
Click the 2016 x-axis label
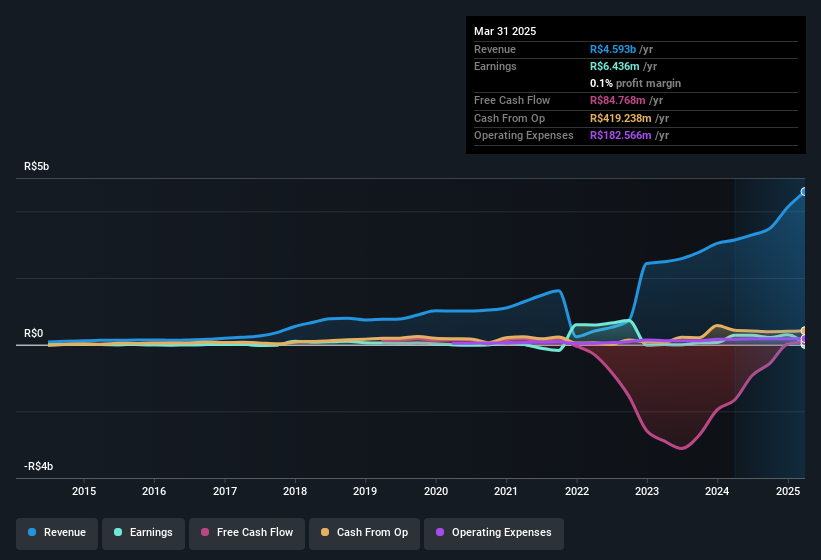point(154,491)
